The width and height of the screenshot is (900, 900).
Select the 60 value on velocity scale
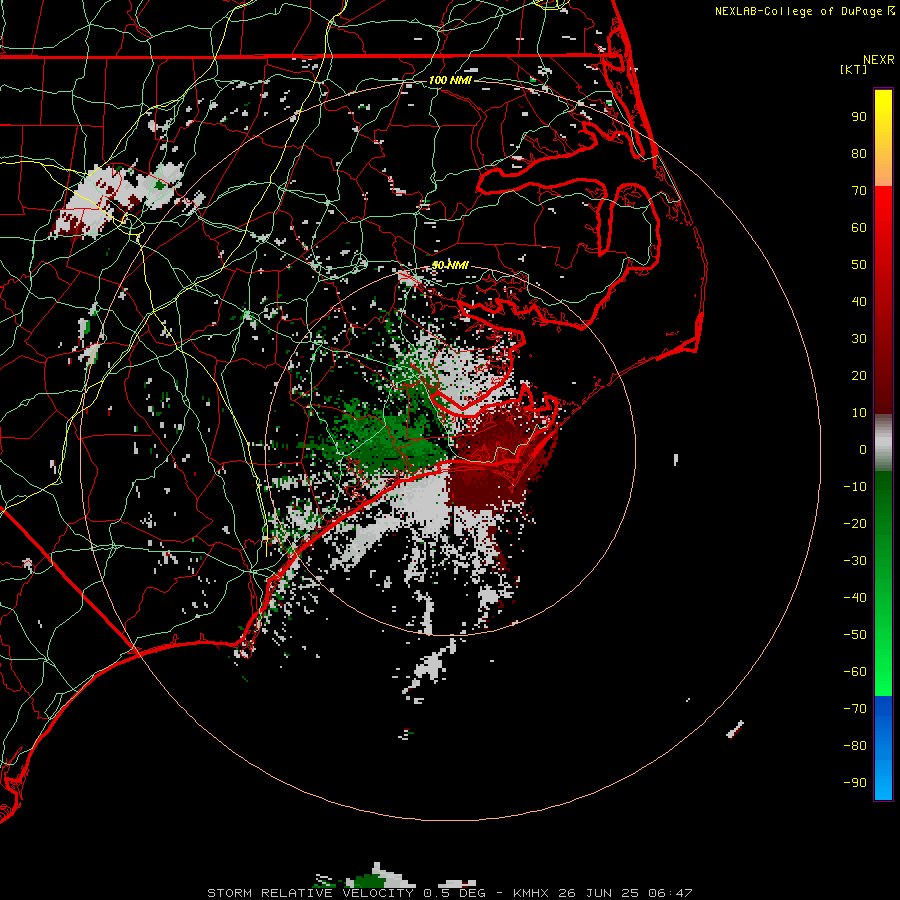click(x=859, y=228)
